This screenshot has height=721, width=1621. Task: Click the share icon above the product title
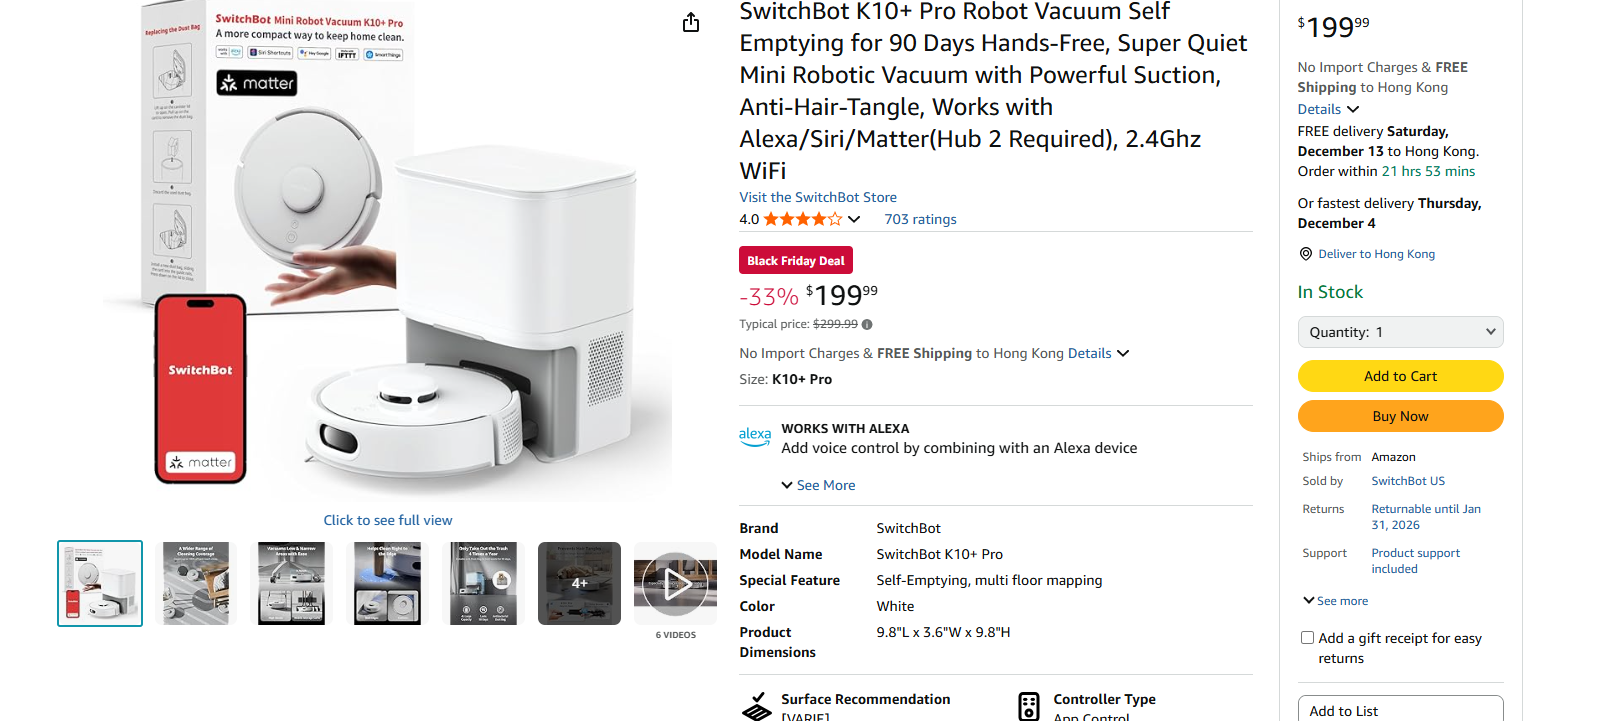click(690, 21)
